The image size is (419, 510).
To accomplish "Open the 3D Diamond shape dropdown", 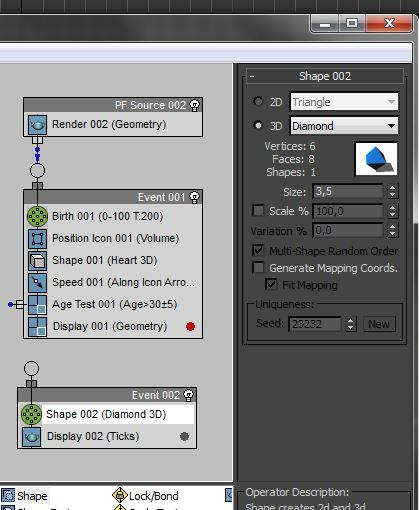I will pyautogui.click(x=344, y=126).
